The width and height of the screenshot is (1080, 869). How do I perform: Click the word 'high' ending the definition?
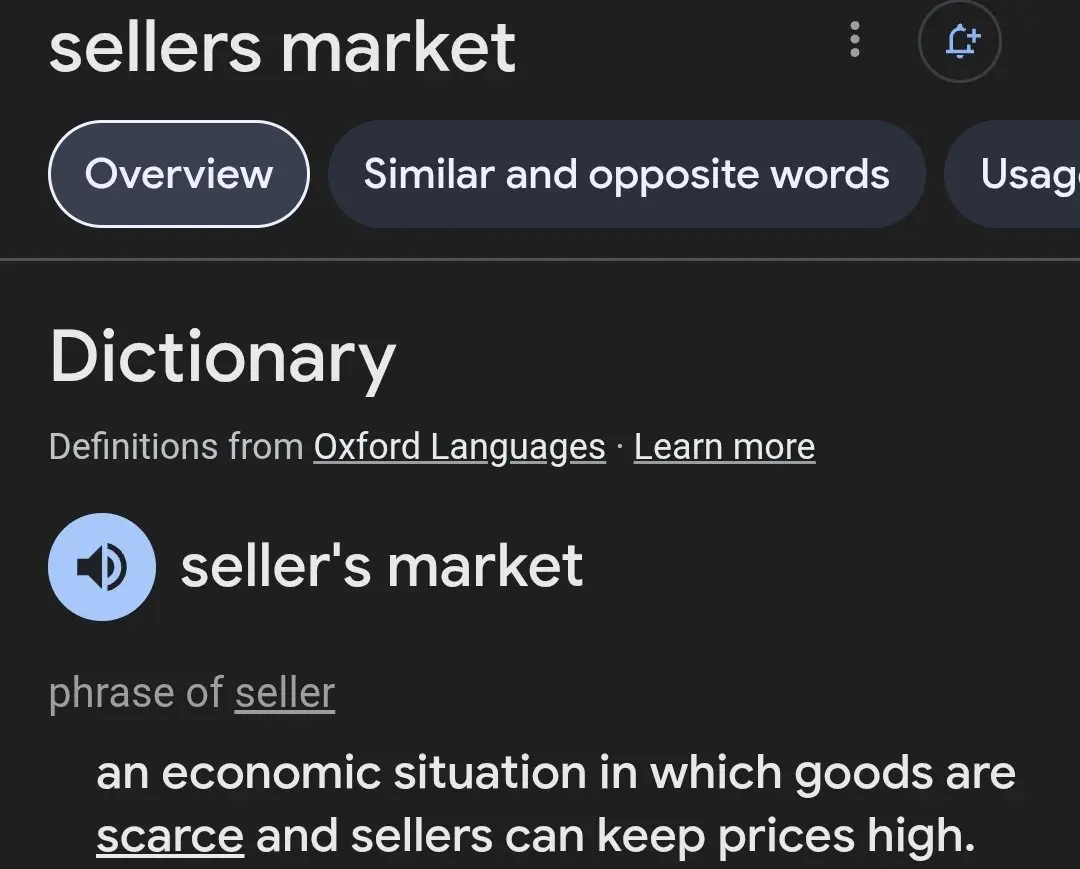click(x=921, y=836)
